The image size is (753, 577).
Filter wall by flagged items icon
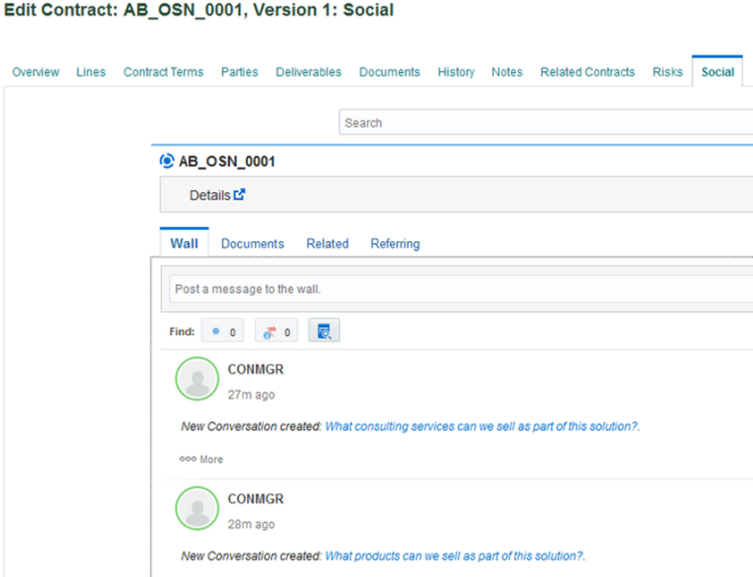coord(276,331)
